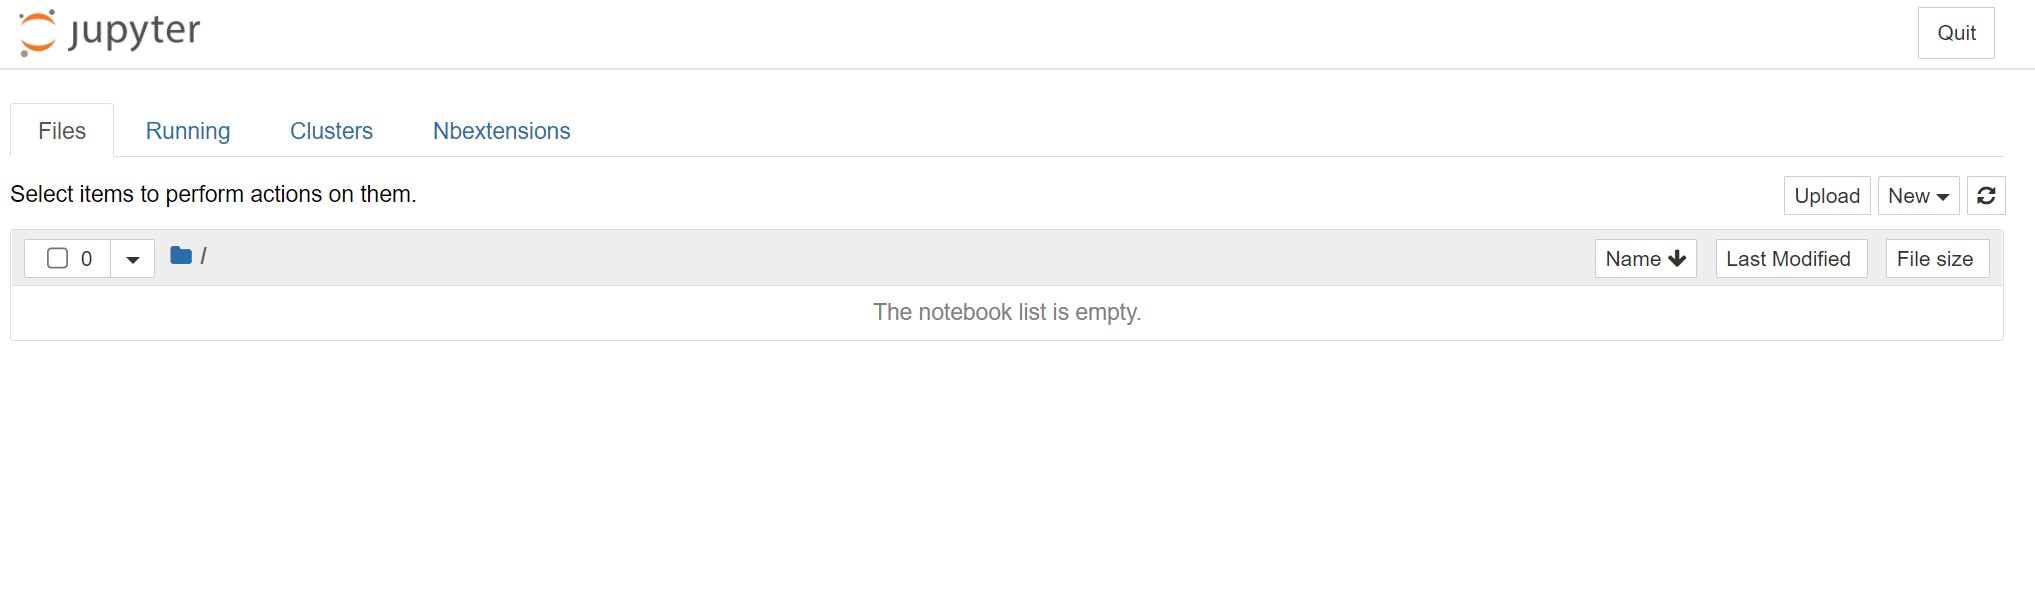Click the selected items count number
The height and width of the screenshot is (600, 2035).
click(x=87, y=259)
